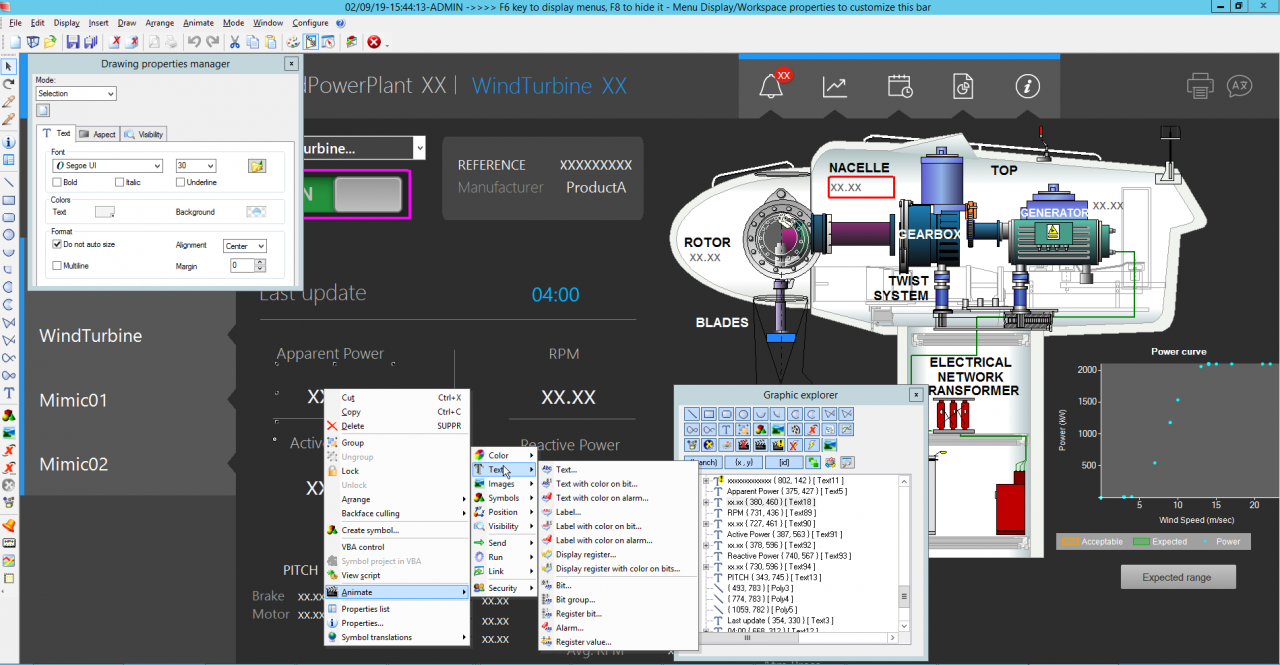Viewport: 1280px width, 665px height.
Task: Uncheck Do not auto size
Action: pyautogui.click(x=57, y=244)
